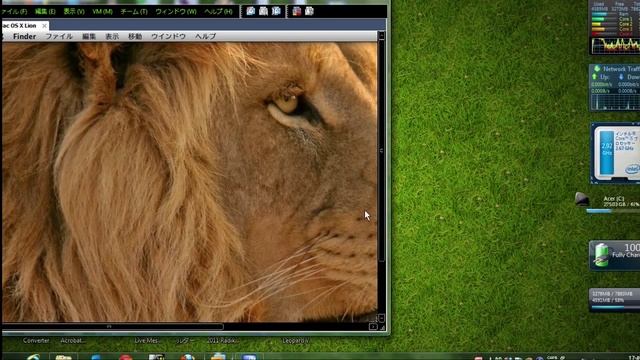Click the Fully Charged battery gadget

[x=615, y=255]
